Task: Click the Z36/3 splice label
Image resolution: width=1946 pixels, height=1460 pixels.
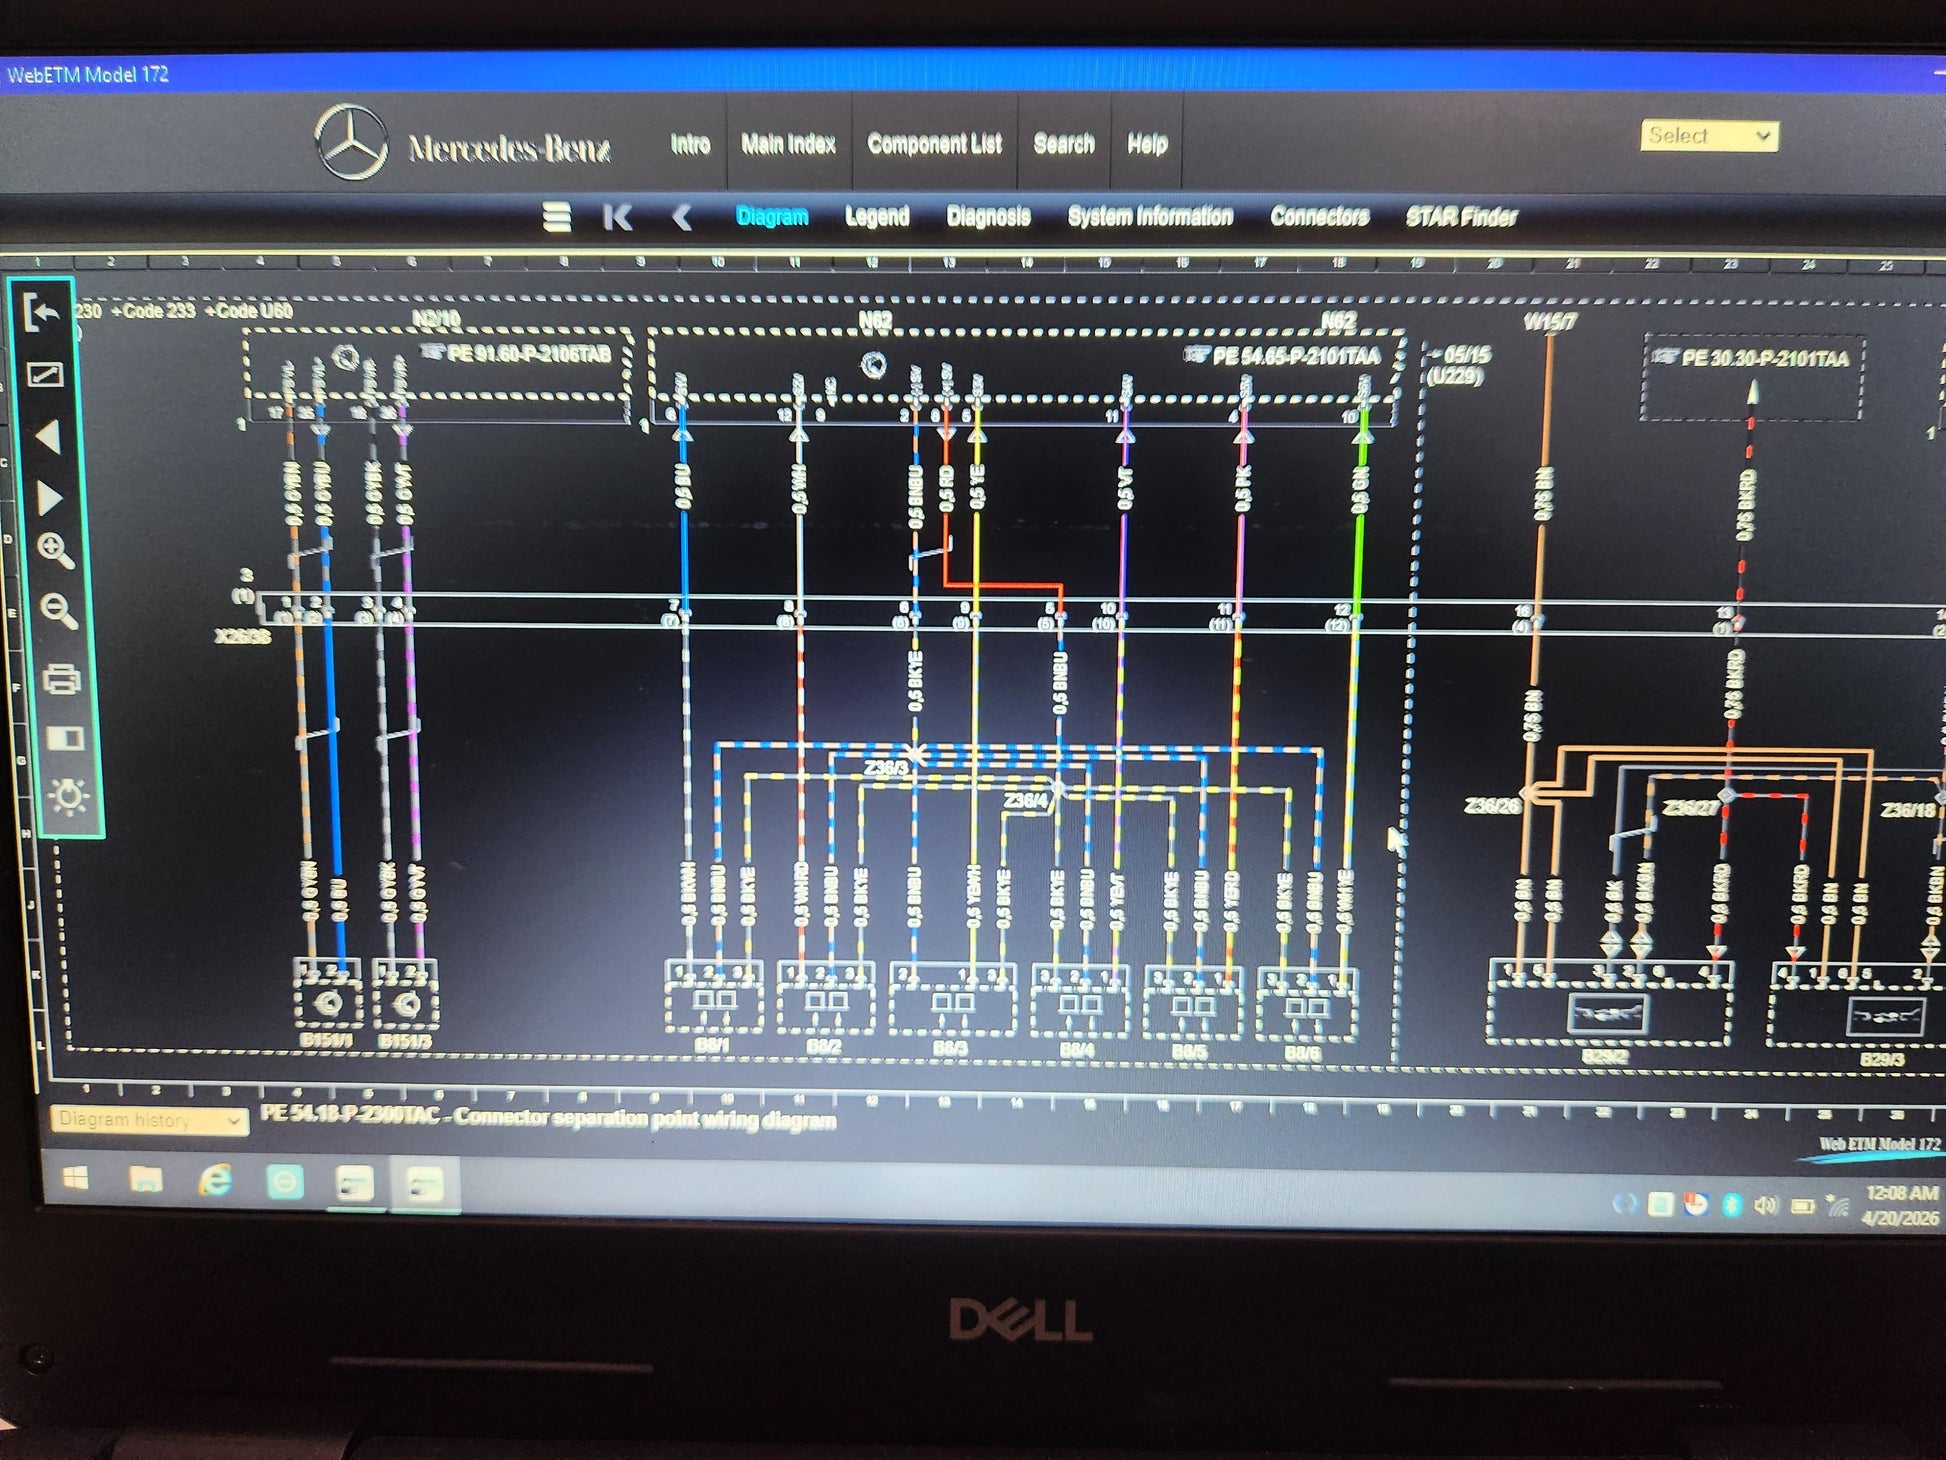Action: click(886, 768)
